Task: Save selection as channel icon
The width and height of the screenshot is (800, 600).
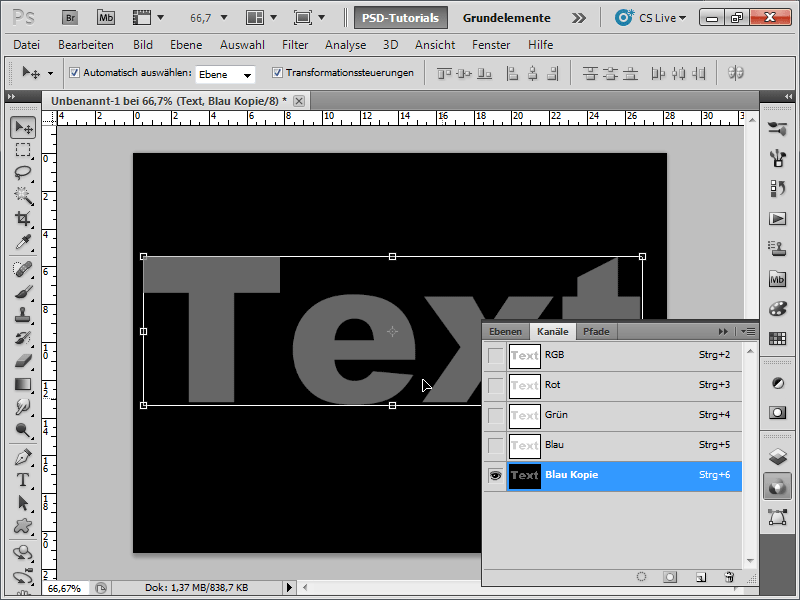Action: click(670, 577)
